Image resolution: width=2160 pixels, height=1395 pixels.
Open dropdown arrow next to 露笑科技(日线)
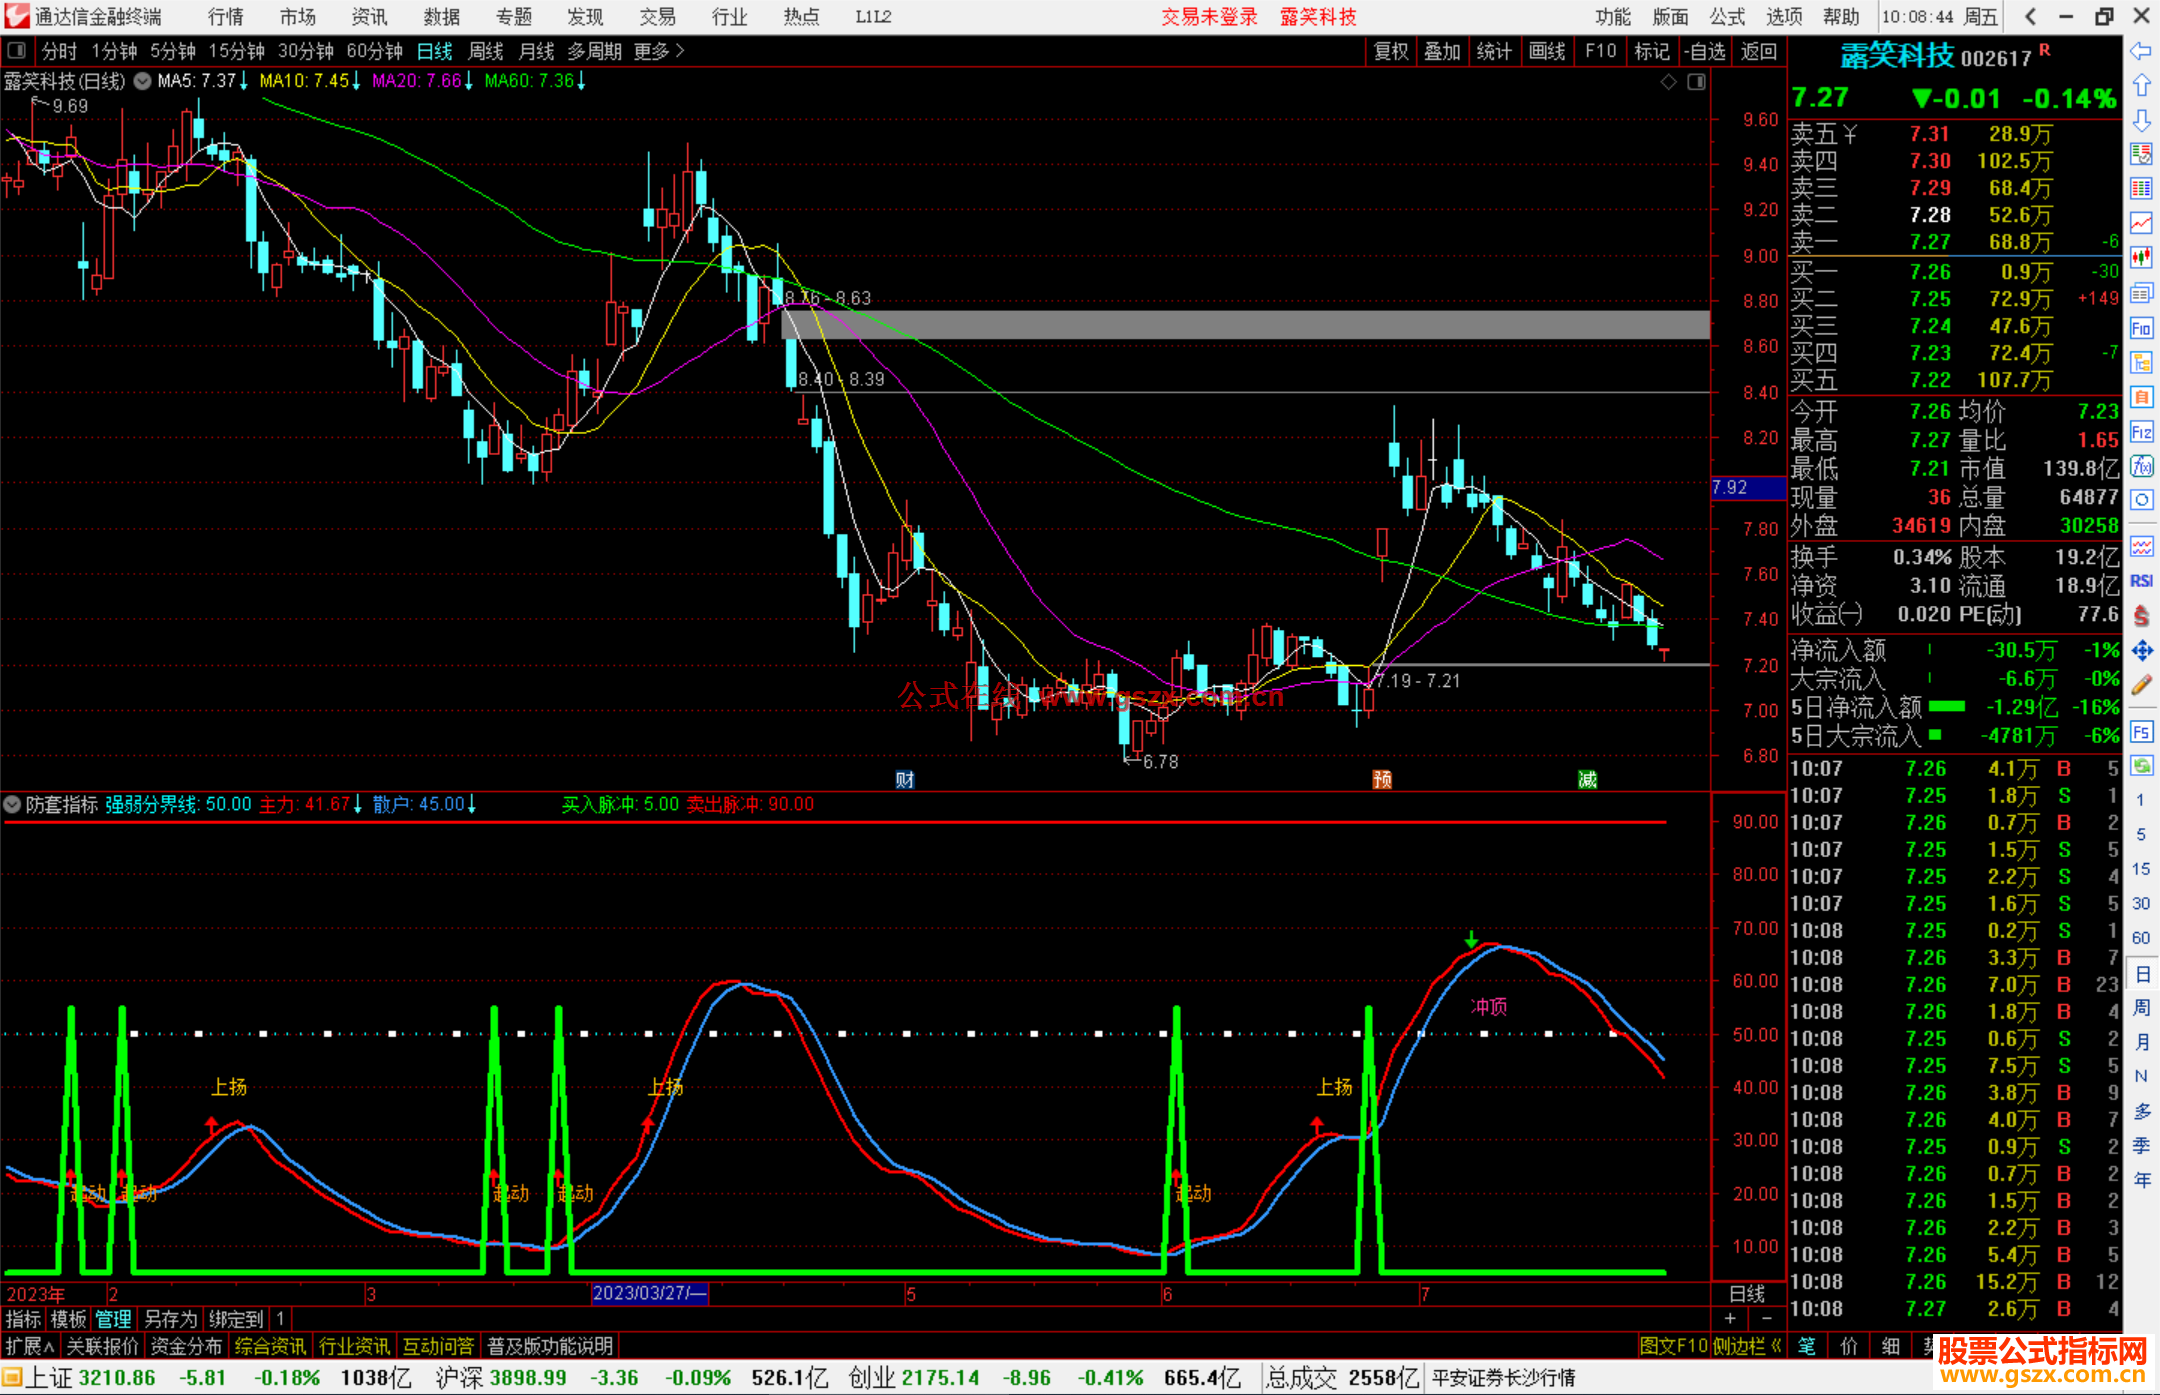click(x=143, y=81)
